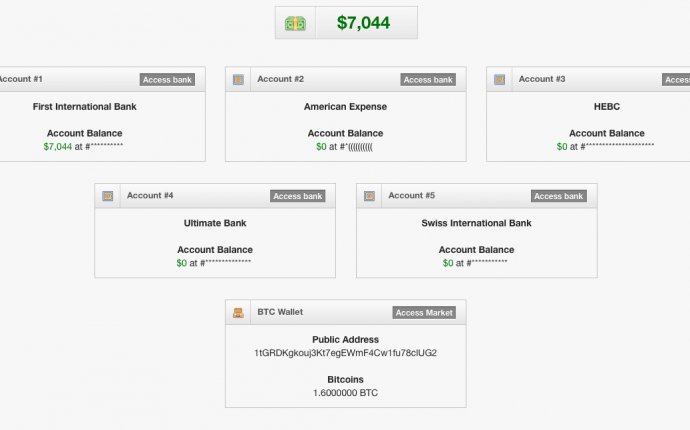
Task: Select HEBC bank name
Action: [x=607, y=107]
